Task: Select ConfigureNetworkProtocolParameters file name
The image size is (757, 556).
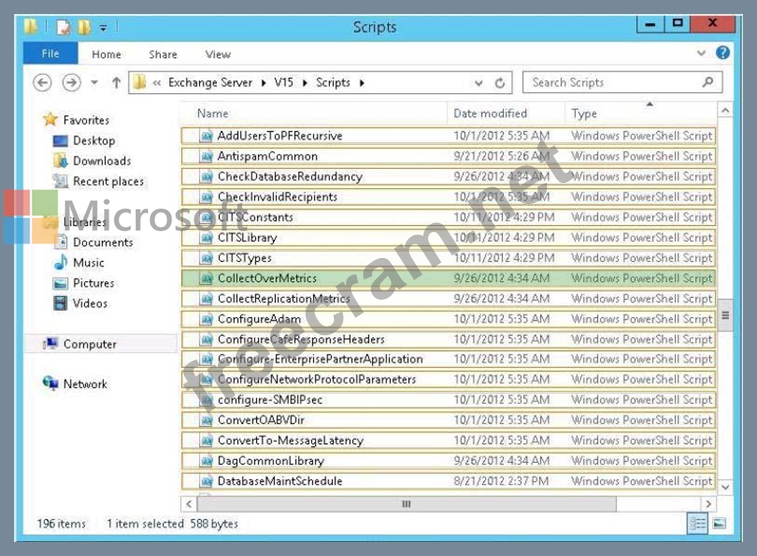Action: (317, 379)
